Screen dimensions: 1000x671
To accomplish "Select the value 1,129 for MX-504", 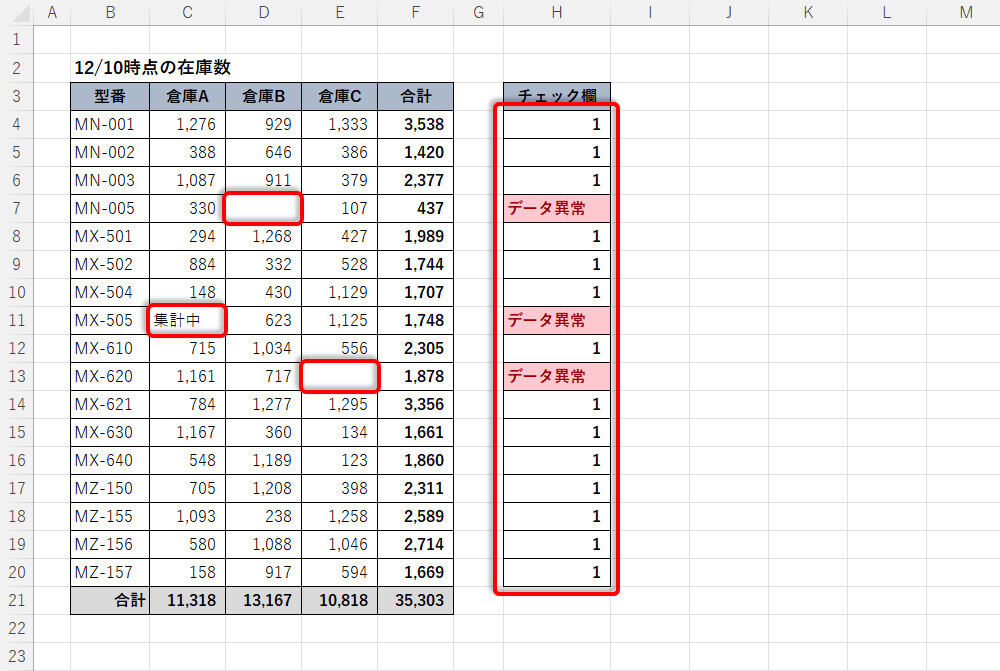I will point(339,292).
